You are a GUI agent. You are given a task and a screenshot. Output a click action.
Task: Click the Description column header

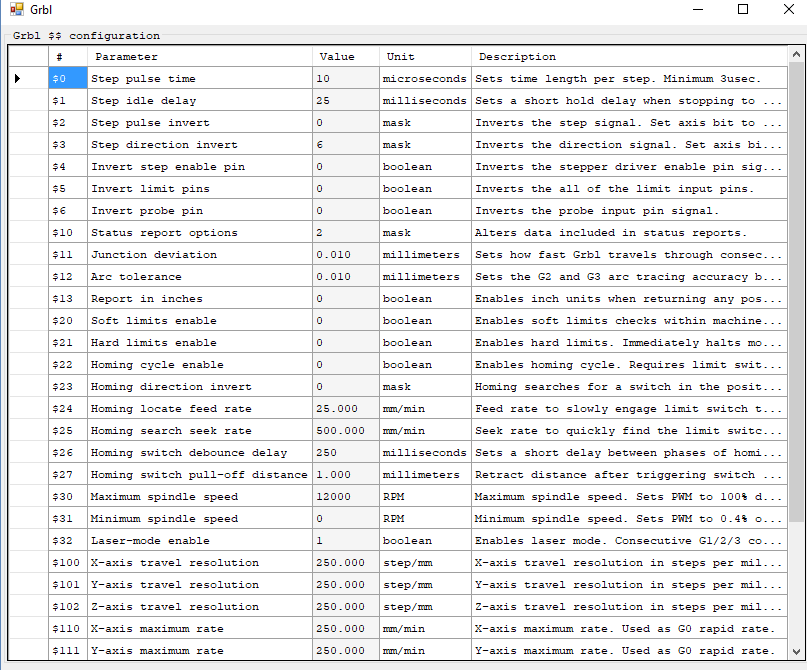(x=629, y=57)
